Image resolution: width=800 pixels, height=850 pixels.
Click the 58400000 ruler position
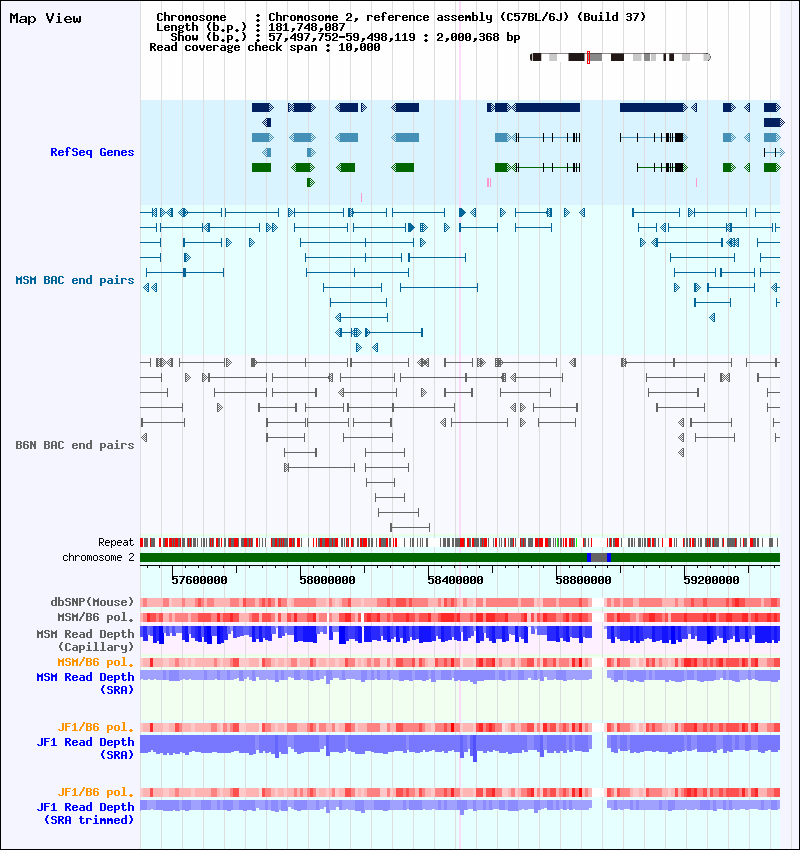[x=455, y=580]
